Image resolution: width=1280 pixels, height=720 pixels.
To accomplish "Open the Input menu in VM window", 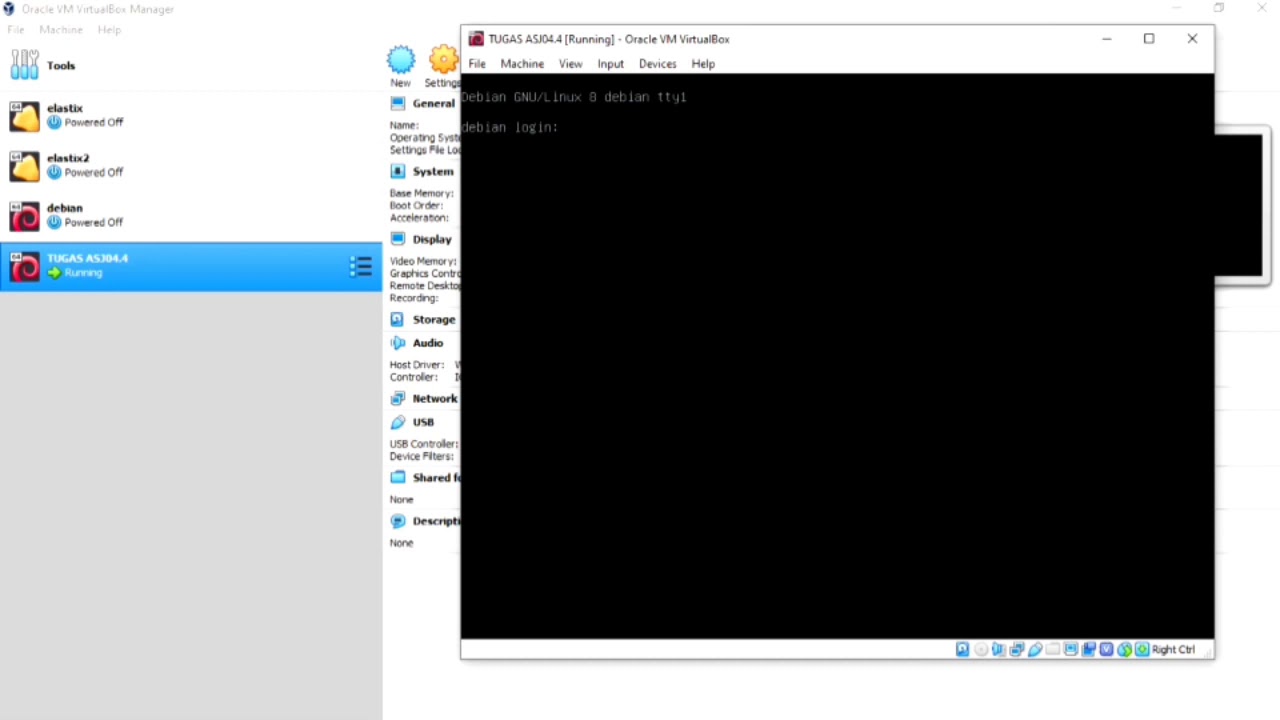I will click(610, 64).
